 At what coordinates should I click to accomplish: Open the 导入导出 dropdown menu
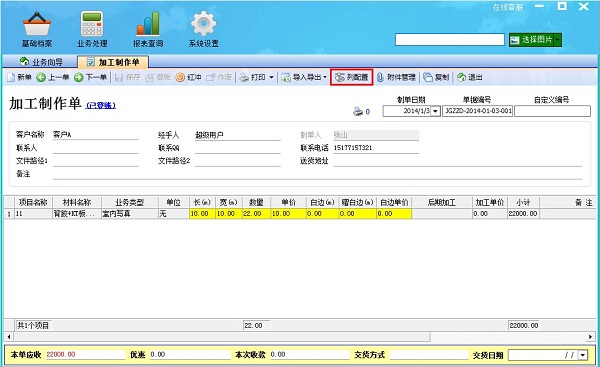tap(304, 77)
